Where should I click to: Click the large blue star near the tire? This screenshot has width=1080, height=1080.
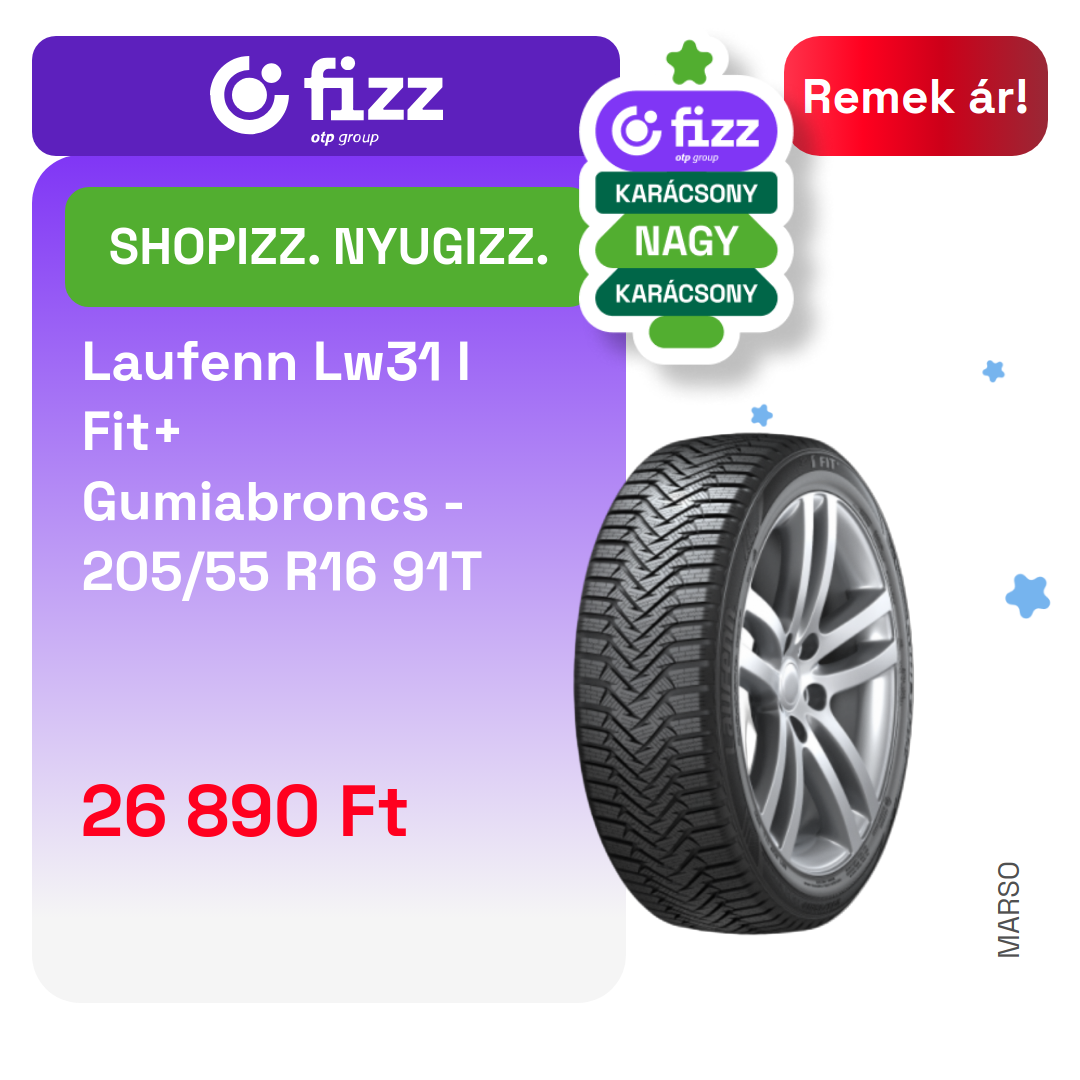point(1028,596)
